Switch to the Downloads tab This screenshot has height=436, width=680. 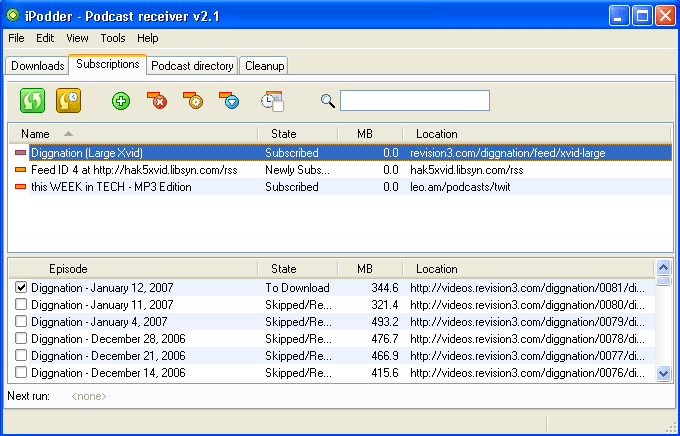37,66
